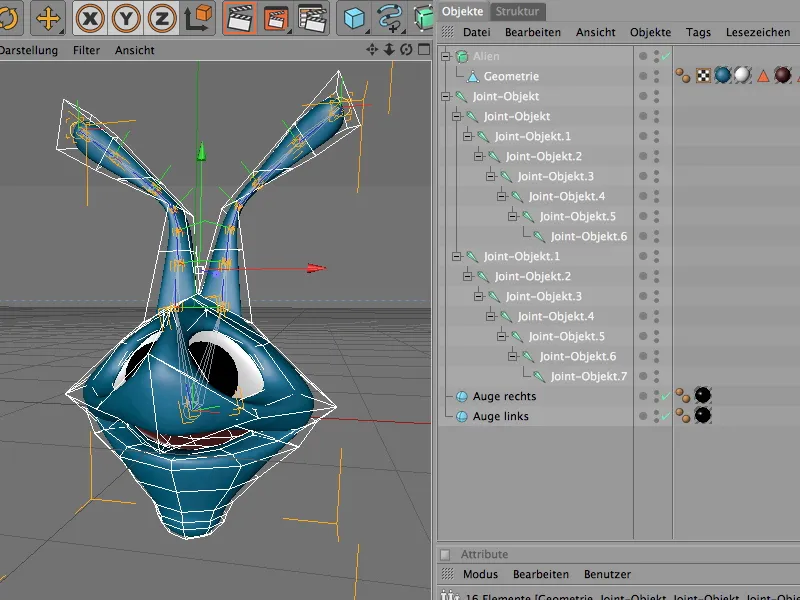Collapse first chain Joint-Objekt.3 node

(490, 176)
